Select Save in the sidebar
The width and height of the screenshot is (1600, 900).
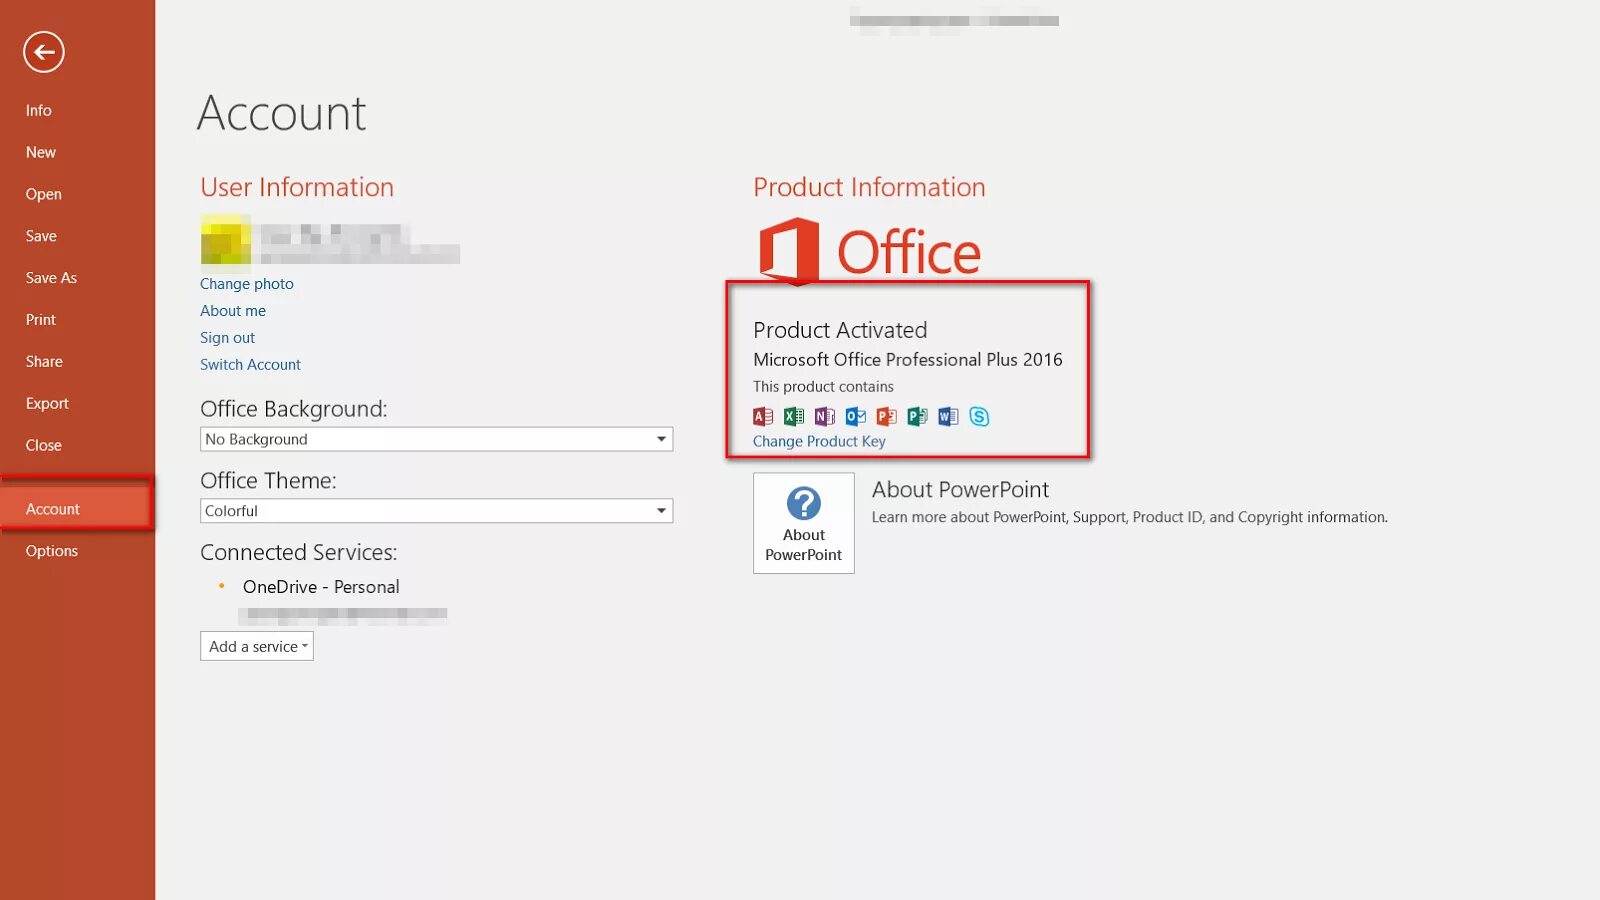(x=41, y=236)
